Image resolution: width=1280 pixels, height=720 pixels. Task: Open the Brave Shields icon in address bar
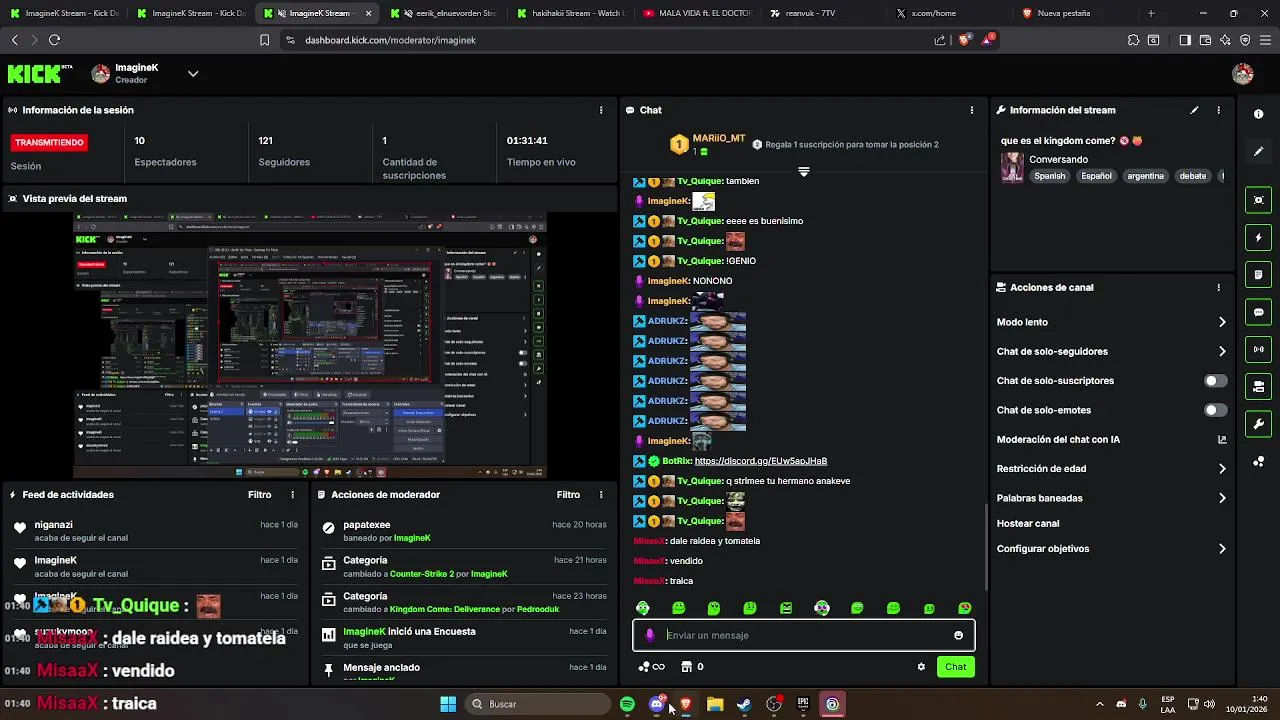[x=964, y=40]
